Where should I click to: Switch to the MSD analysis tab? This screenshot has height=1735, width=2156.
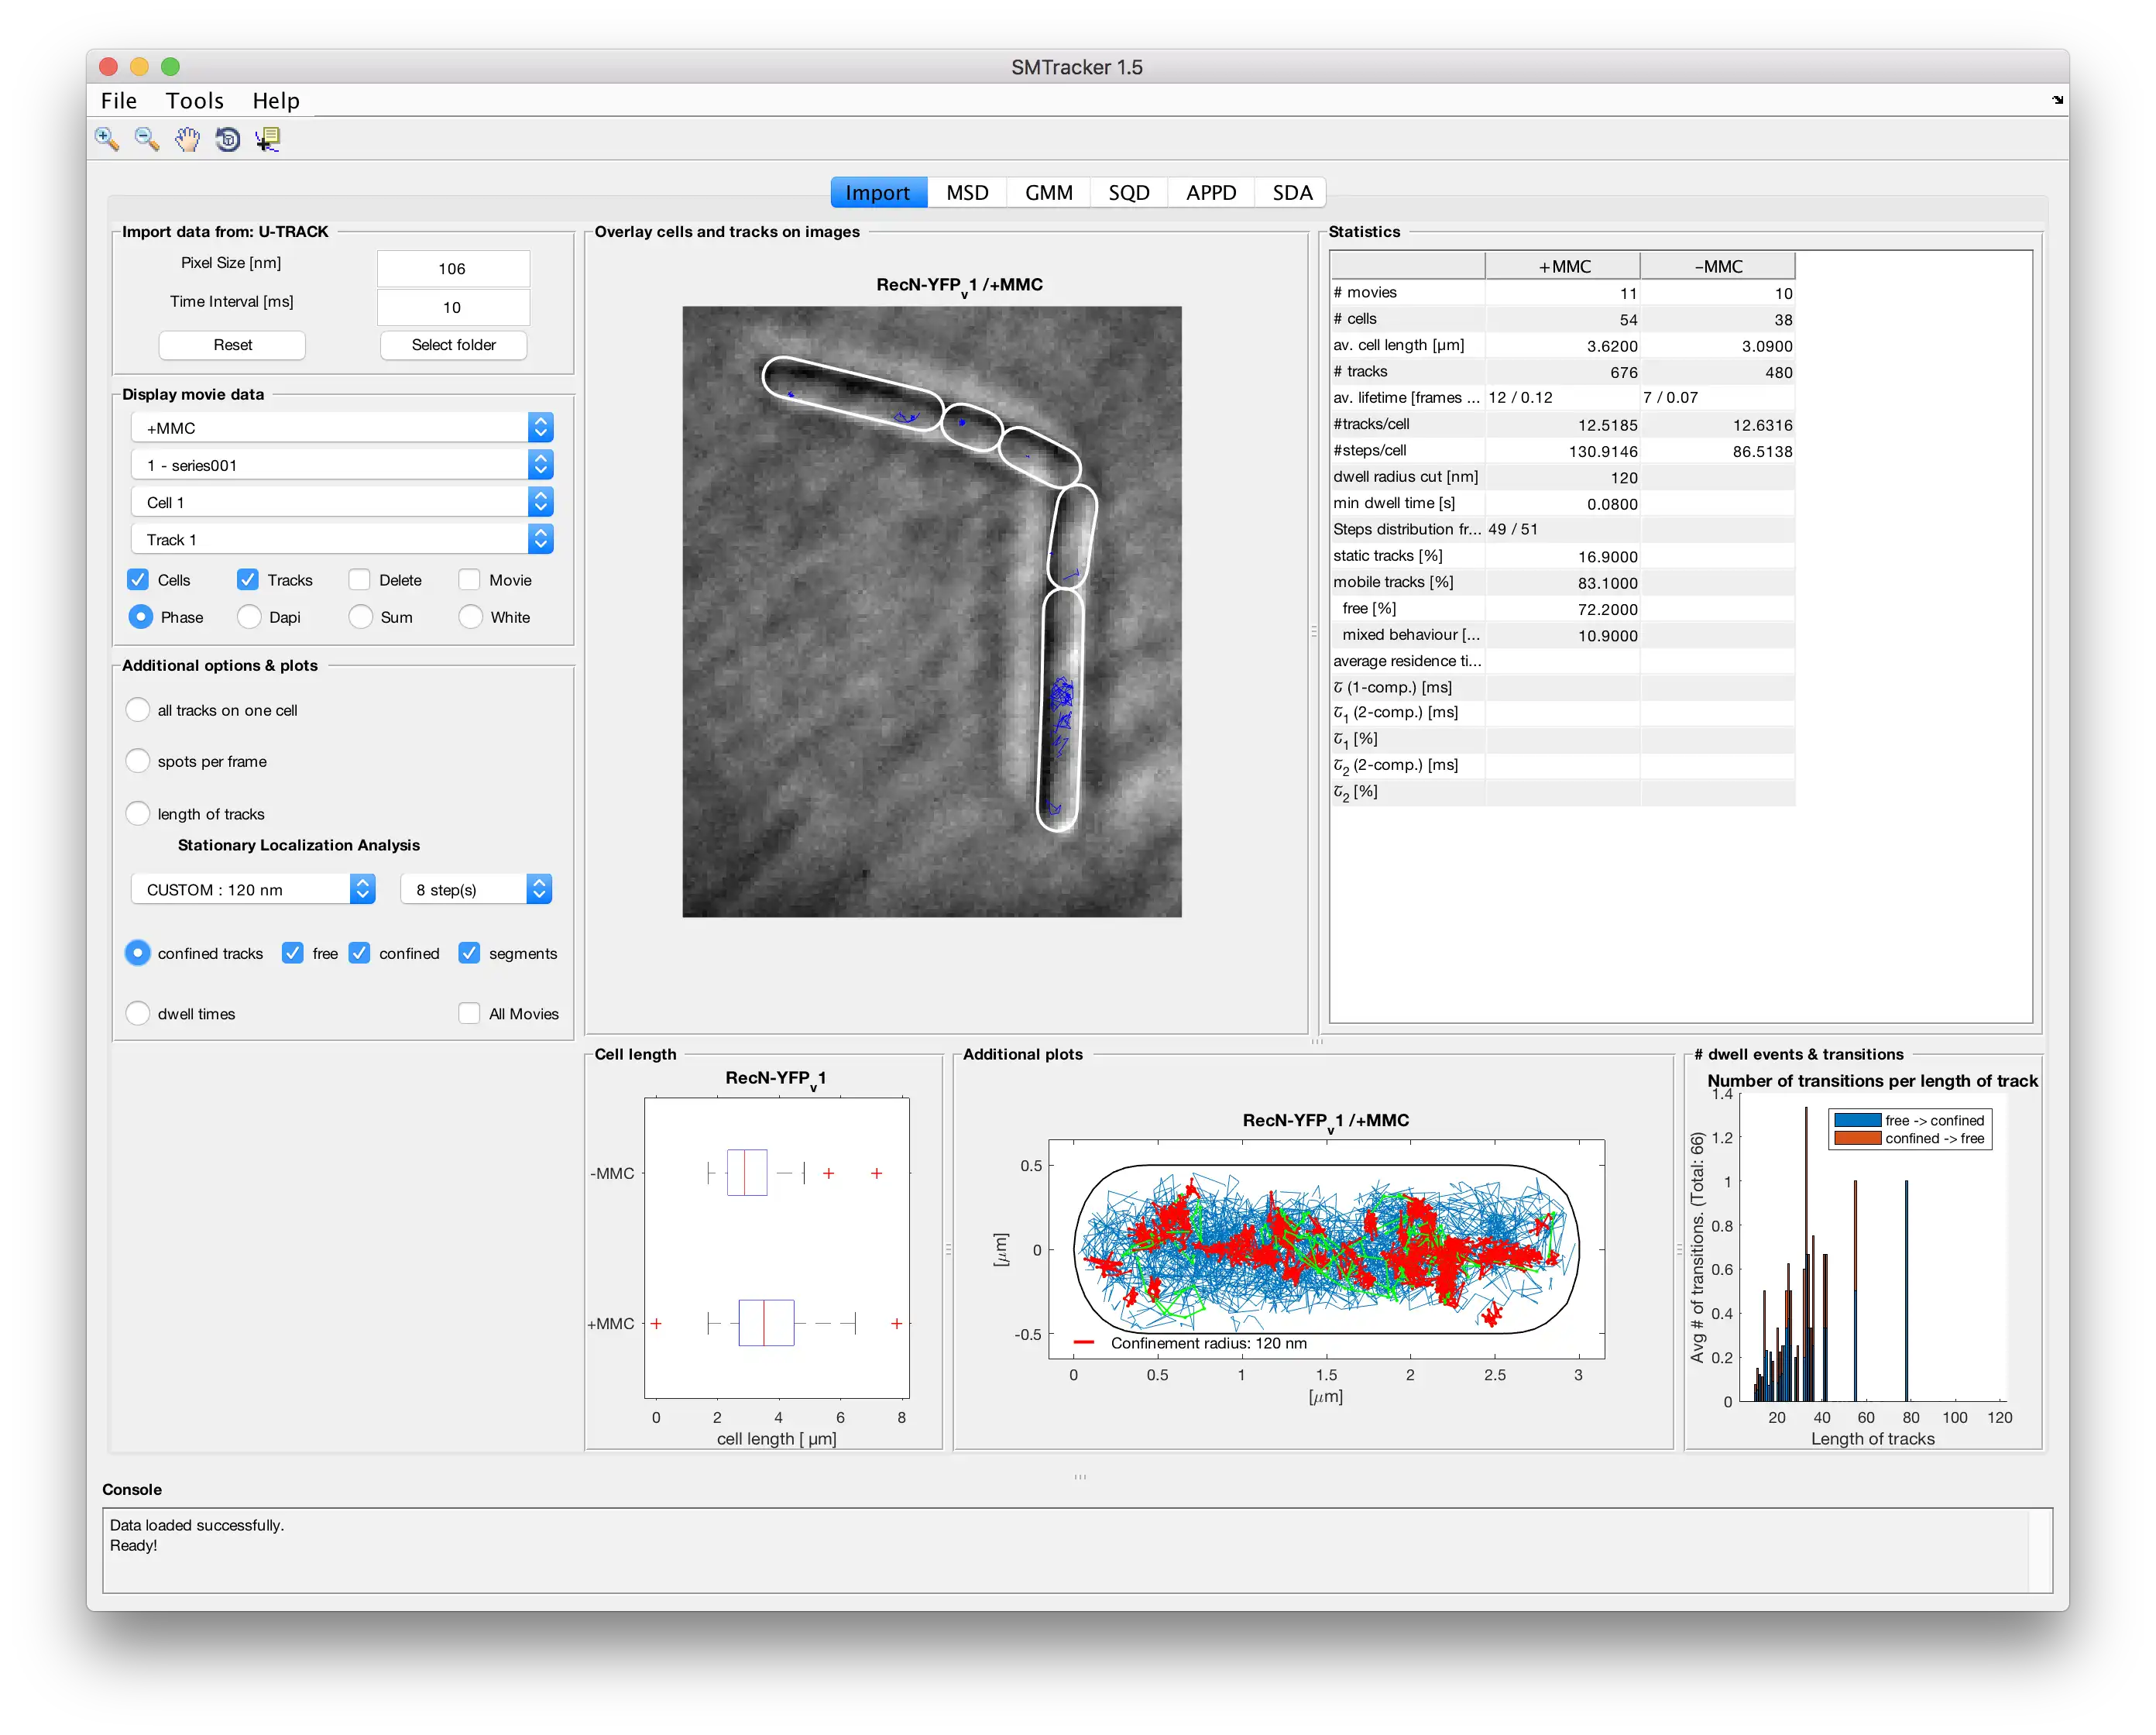(968, 191)
